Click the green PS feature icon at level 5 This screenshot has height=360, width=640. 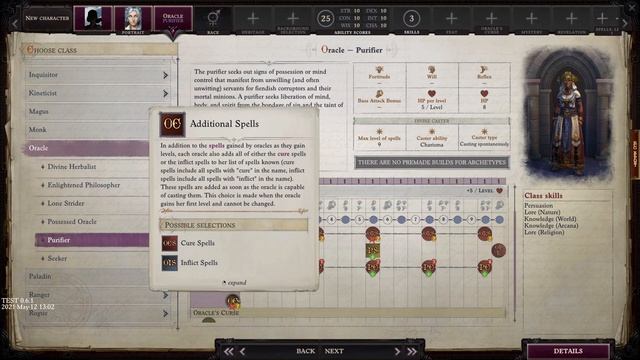tap(373, 250)
